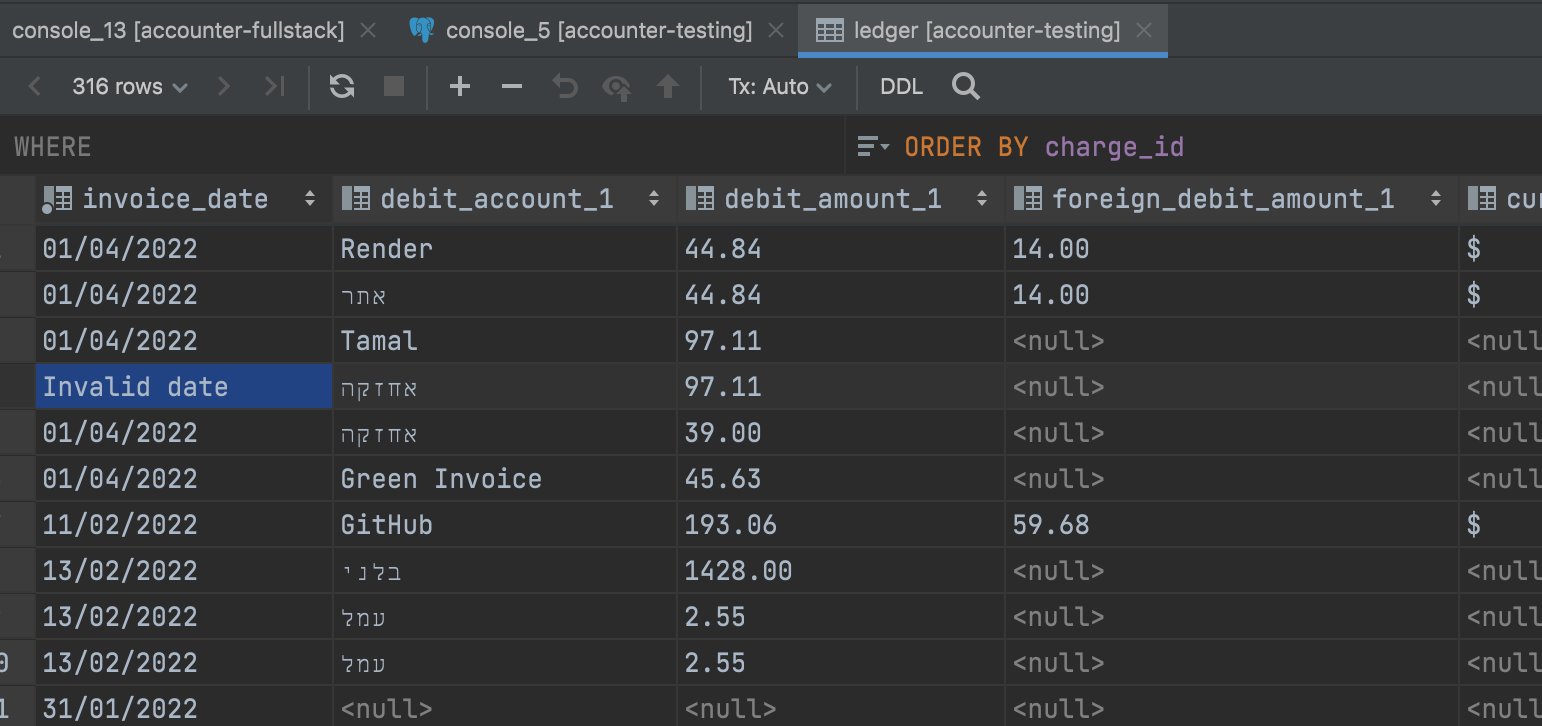Revert changes with undo icon
Viewport: 1542px width, 726px height.
(x=565, y=87)
